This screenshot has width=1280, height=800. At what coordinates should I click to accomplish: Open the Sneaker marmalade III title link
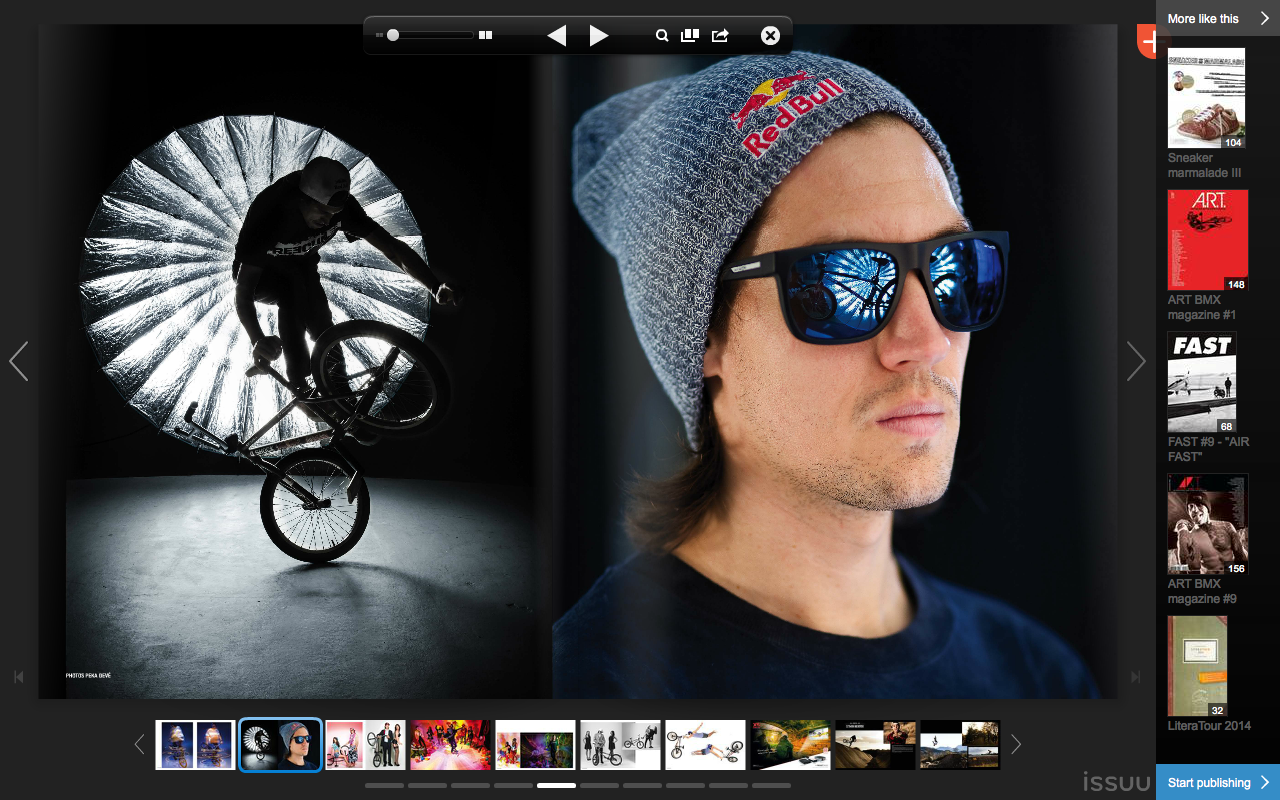pyautogui.click(x=1205, y=165)
